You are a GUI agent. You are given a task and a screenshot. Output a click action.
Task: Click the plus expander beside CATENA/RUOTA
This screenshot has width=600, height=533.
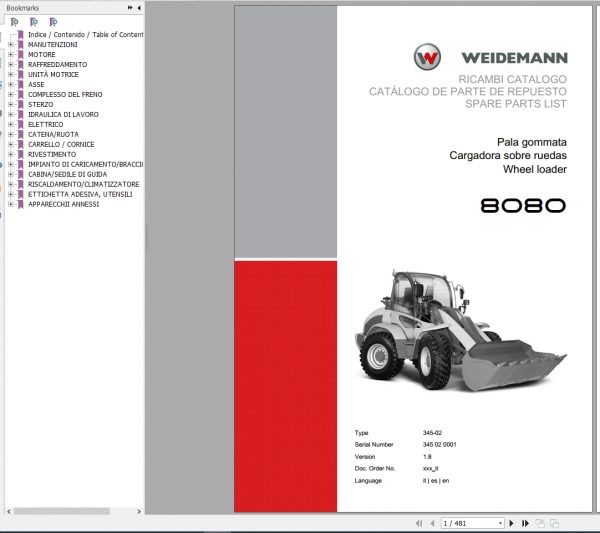pyautogui.click(x=11, y=134)
